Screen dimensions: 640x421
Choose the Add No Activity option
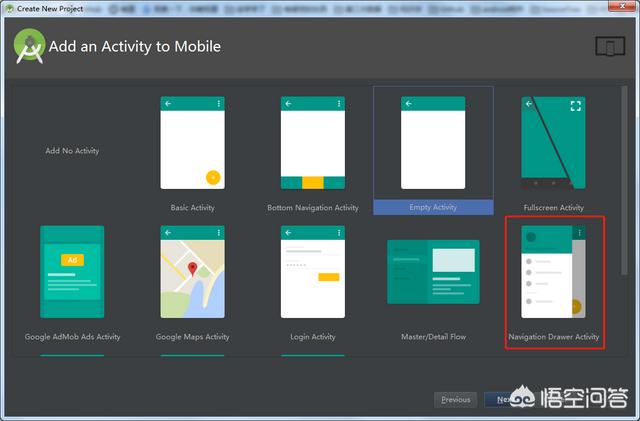click(x=72, y=151)
